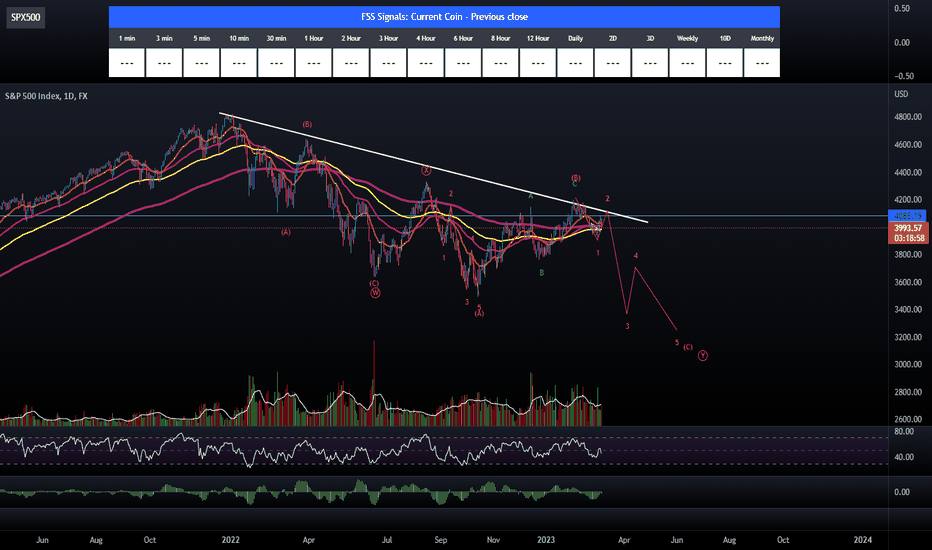
Task: Click the 12 Hour column header
Action: click(538, 38)
